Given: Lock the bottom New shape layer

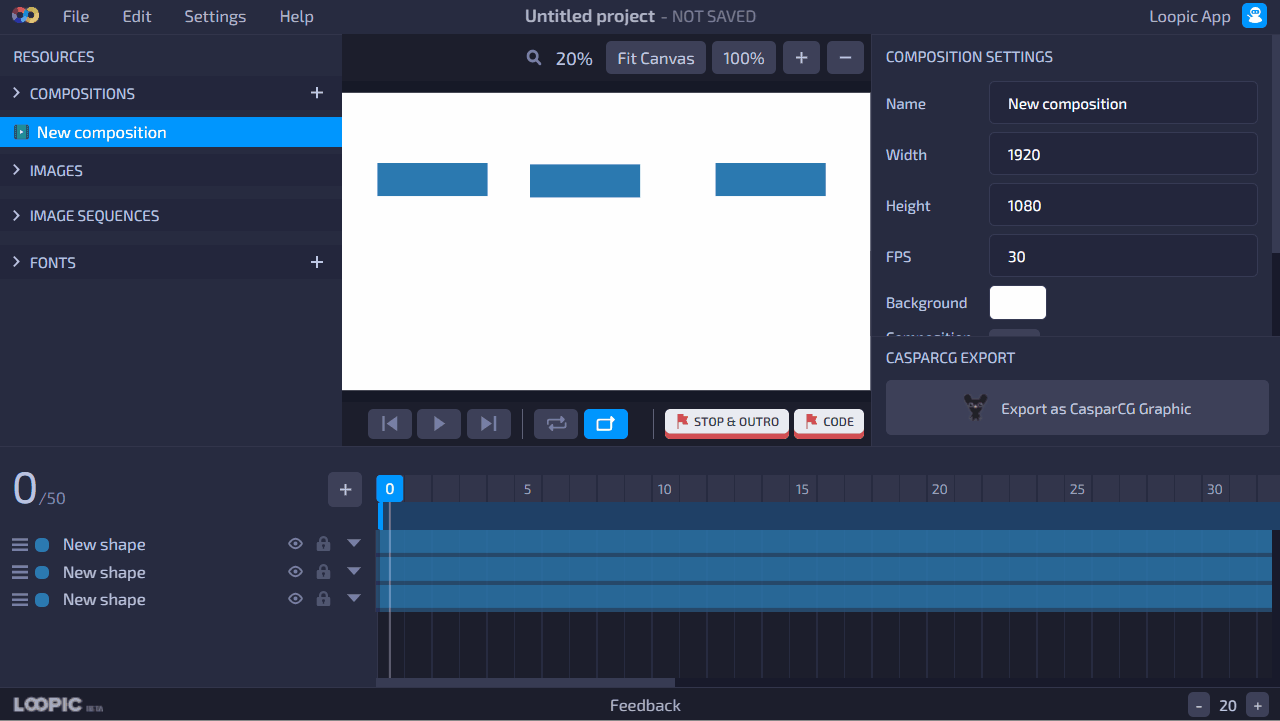Looking at the screenshot, I should click(x=323, y=599).
